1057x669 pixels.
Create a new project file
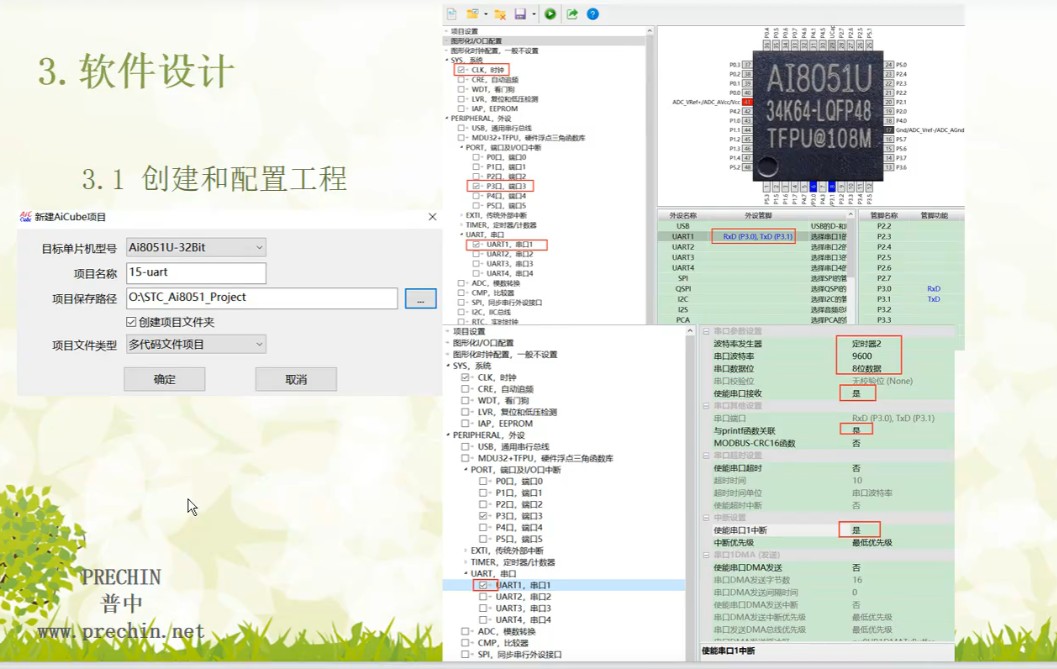click(x=451, y=14)
